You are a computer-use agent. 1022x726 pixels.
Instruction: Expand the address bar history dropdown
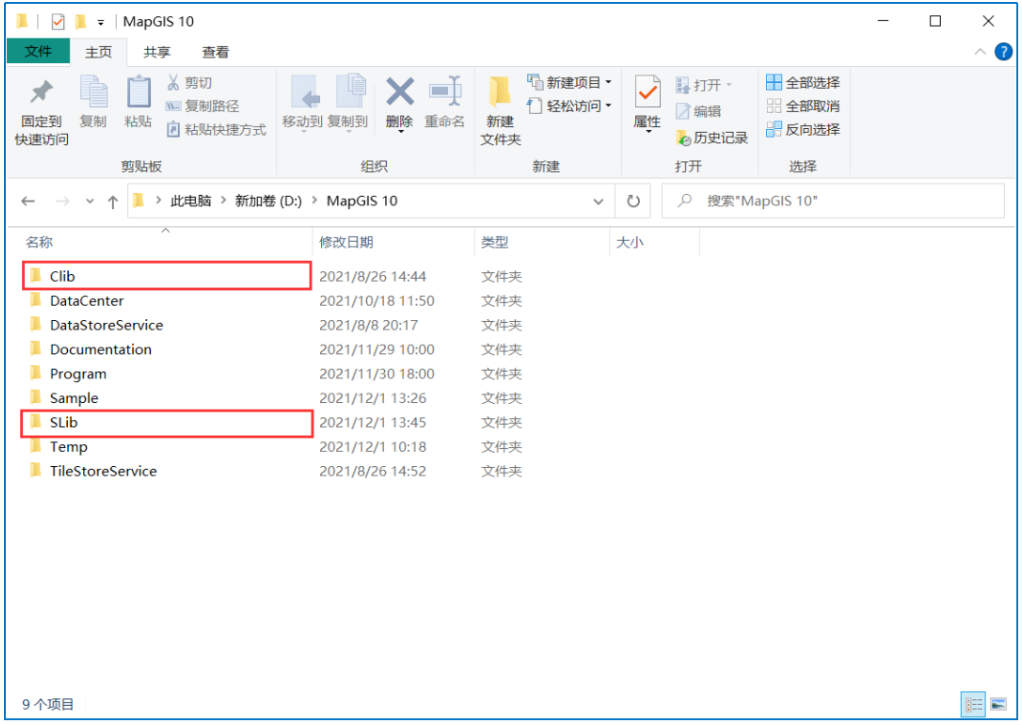[598, 201]
